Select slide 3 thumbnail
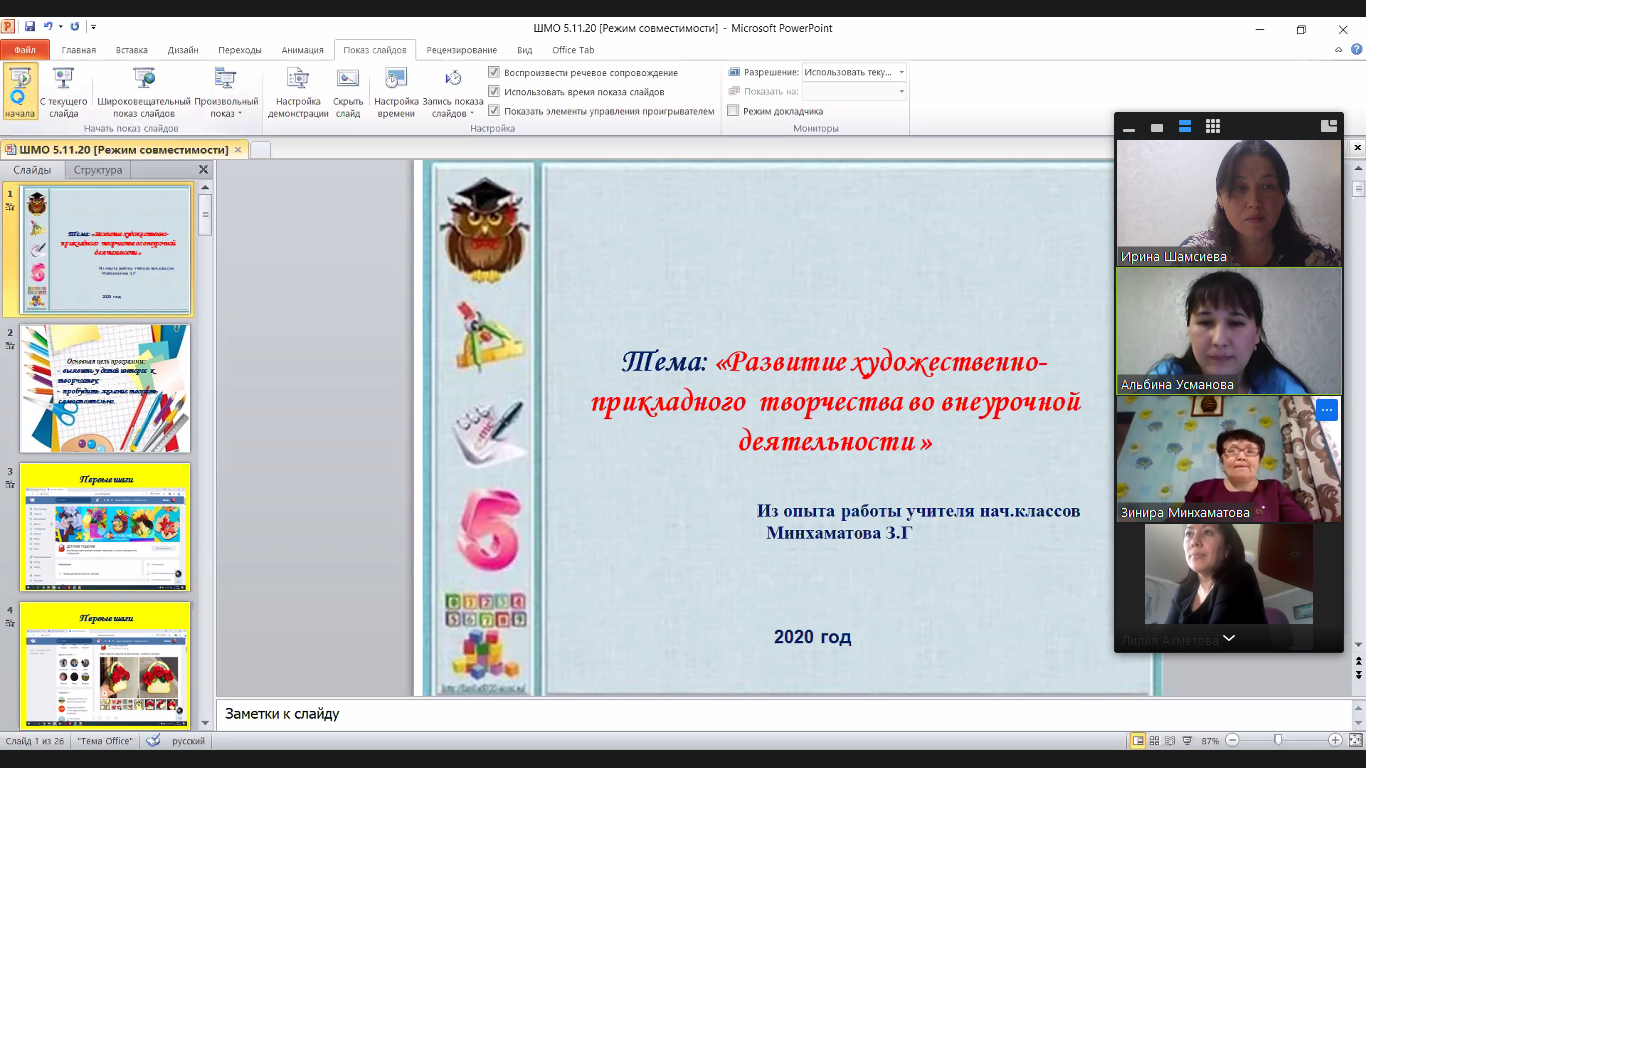Screen dimensions: 1629x1060 pyautogui.click(x=105, y=527)
